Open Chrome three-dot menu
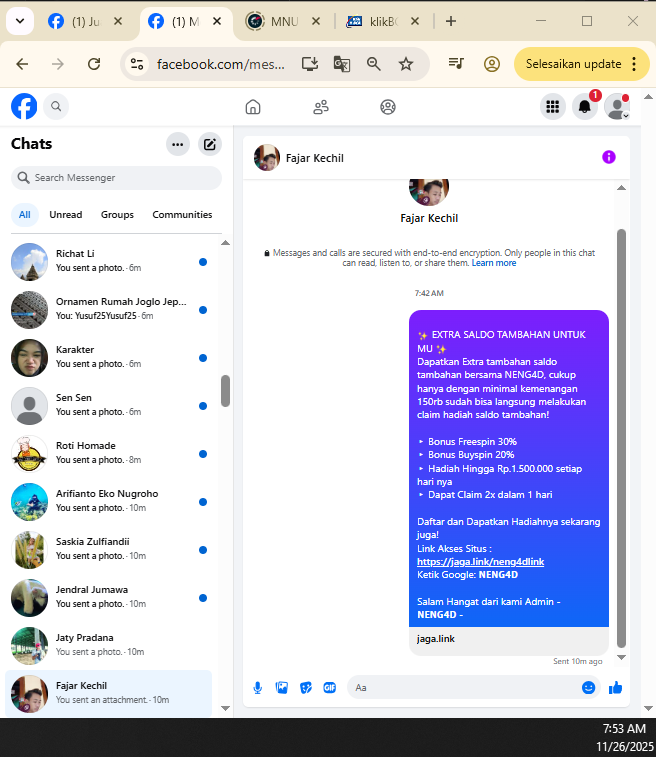Viewport: 656px width, 757px height. tap(634, 64)
